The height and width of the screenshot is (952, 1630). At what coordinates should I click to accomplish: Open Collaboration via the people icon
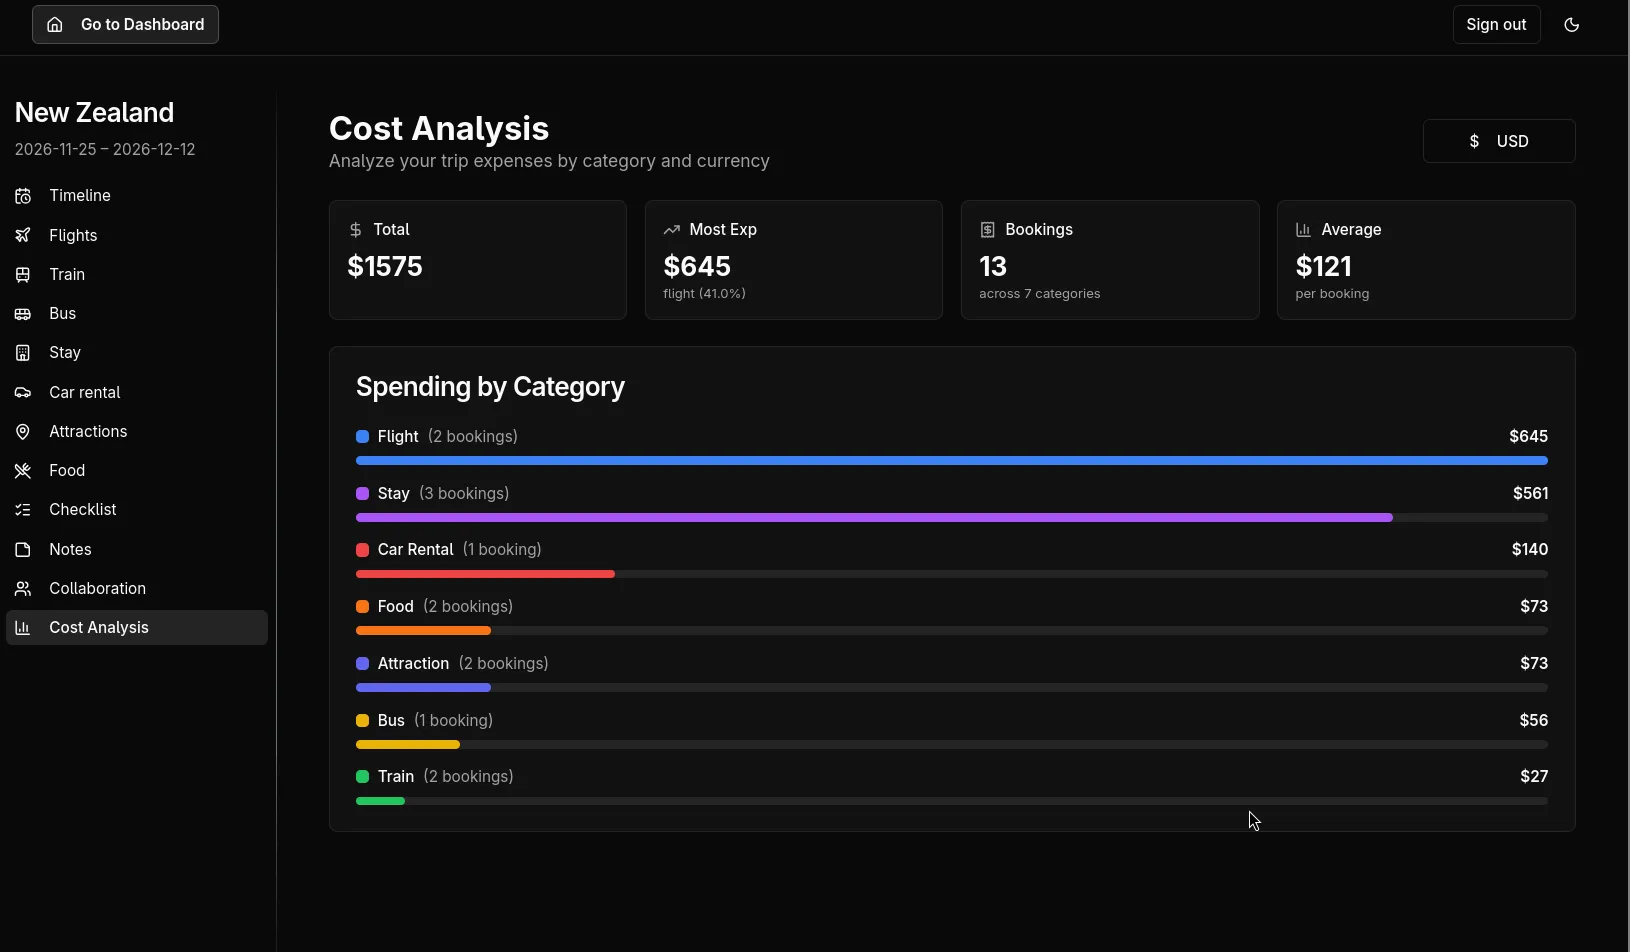pyautogui.click(x=24, y=588)
